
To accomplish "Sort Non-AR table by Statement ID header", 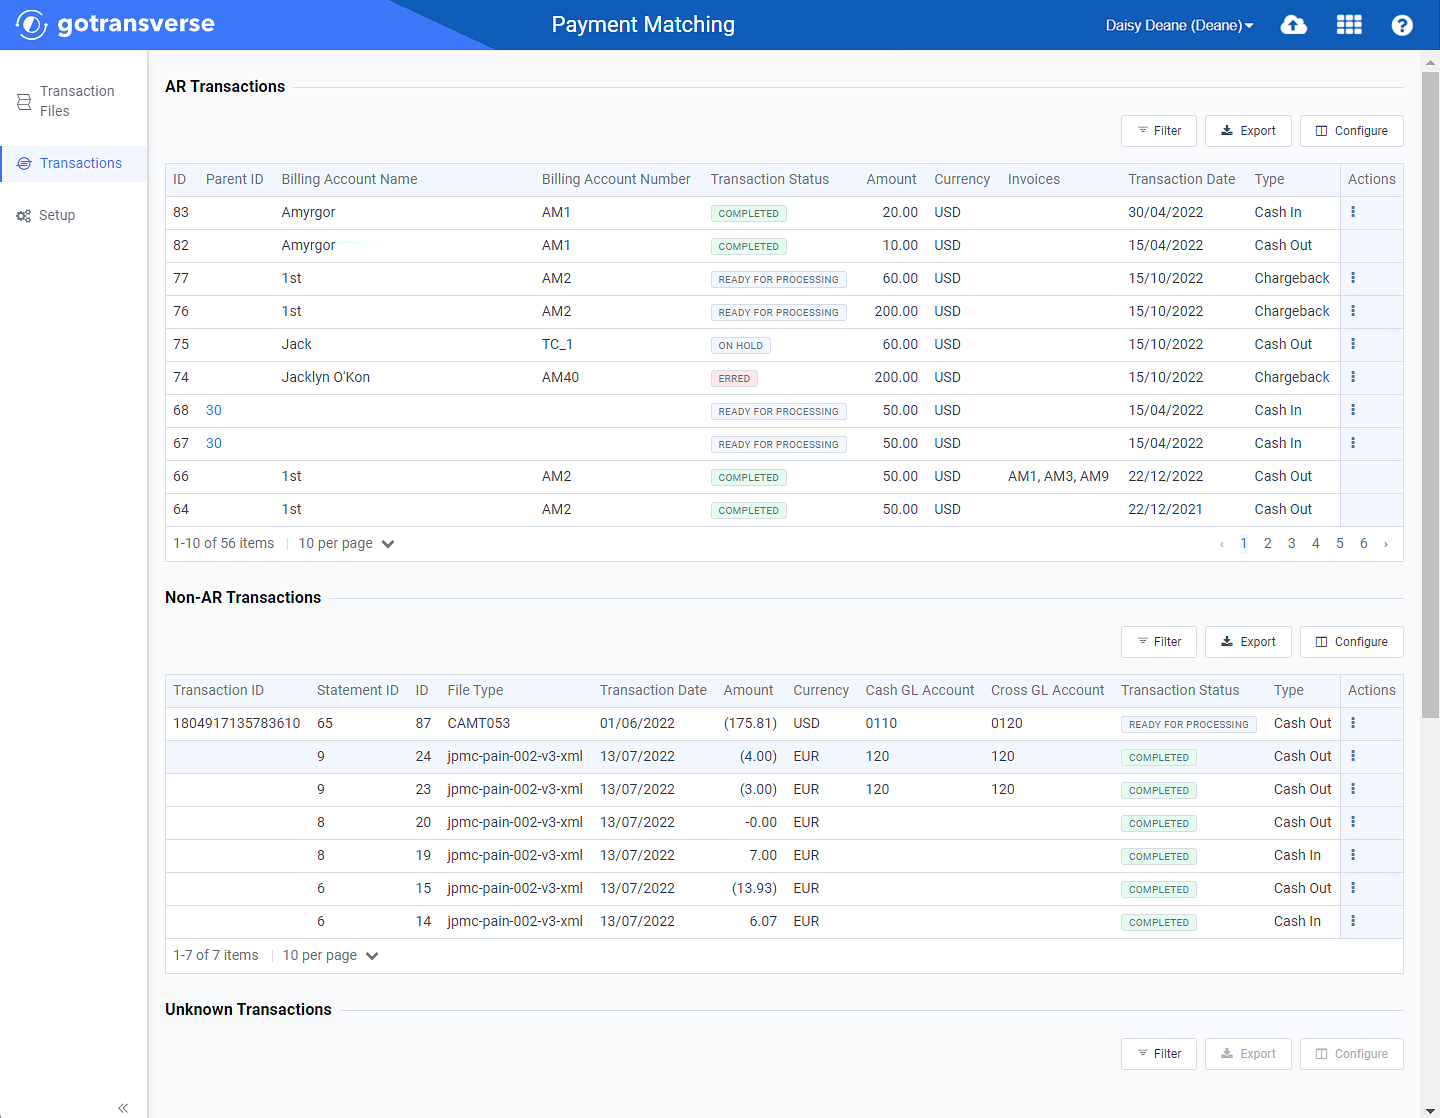I will [357, 690].
